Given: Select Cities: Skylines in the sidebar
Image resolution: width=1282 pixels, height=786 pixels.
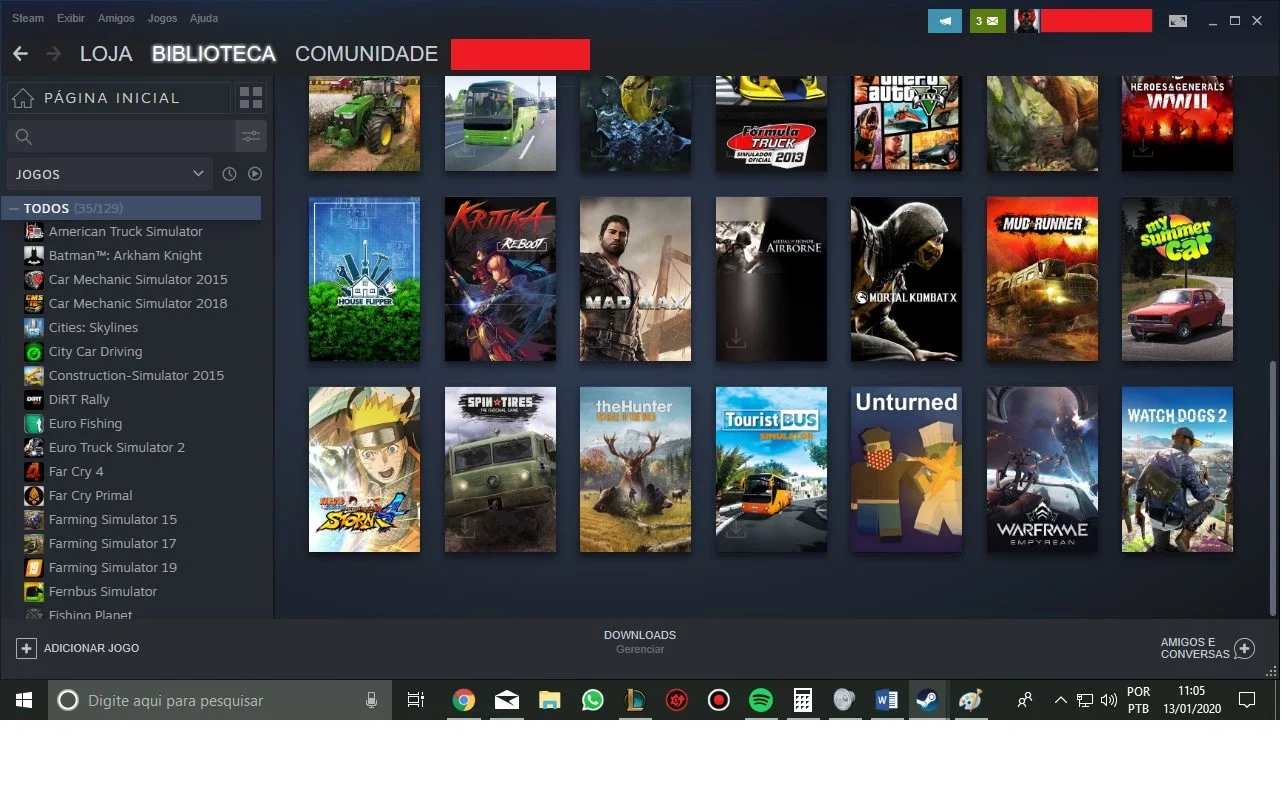Looking at the screenshot, I should 93,327.
